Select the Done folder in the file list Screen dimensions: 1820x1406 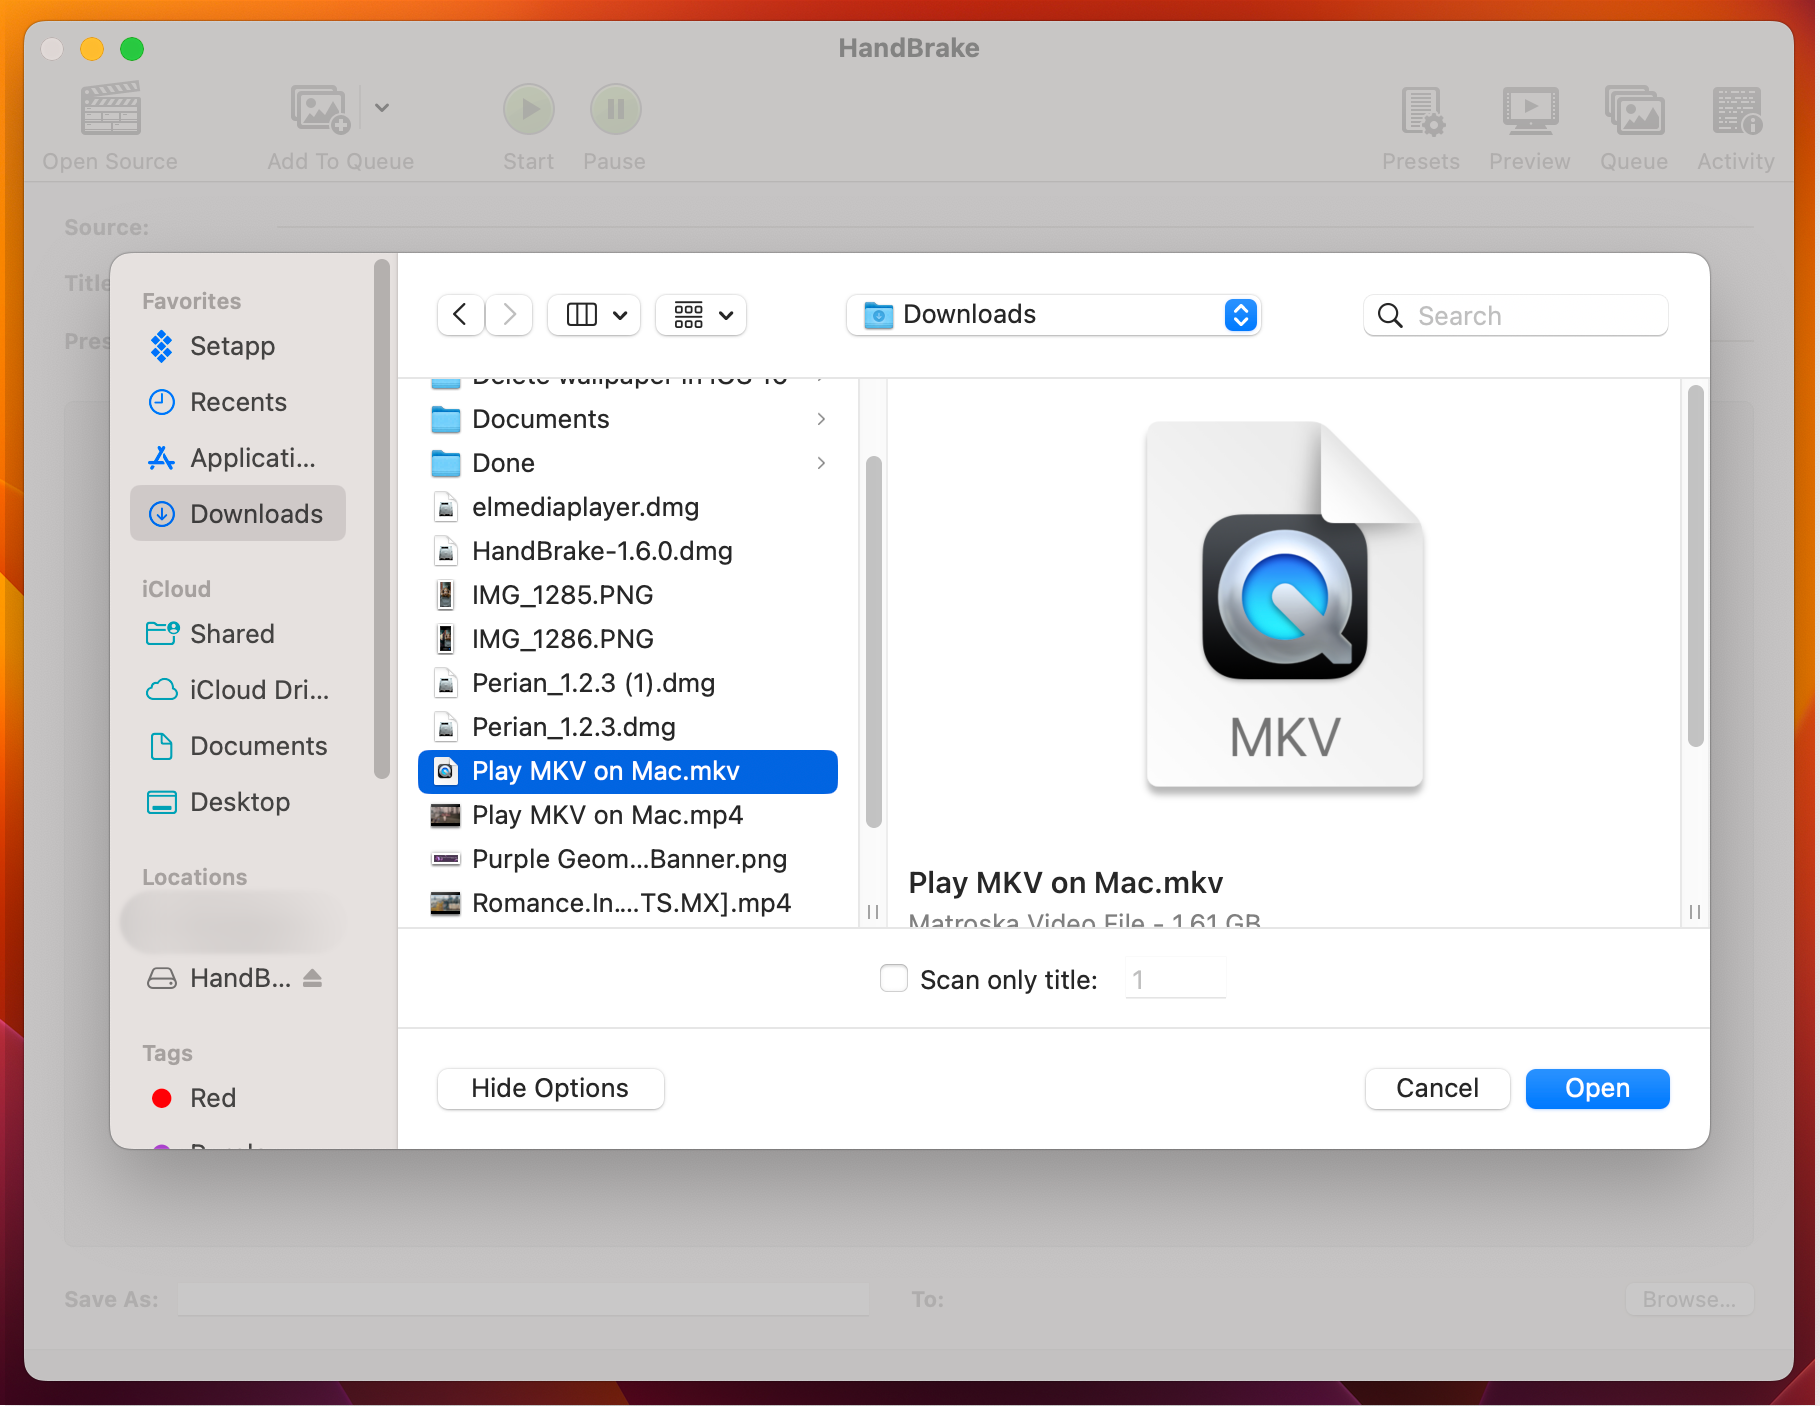pos(628,463)
